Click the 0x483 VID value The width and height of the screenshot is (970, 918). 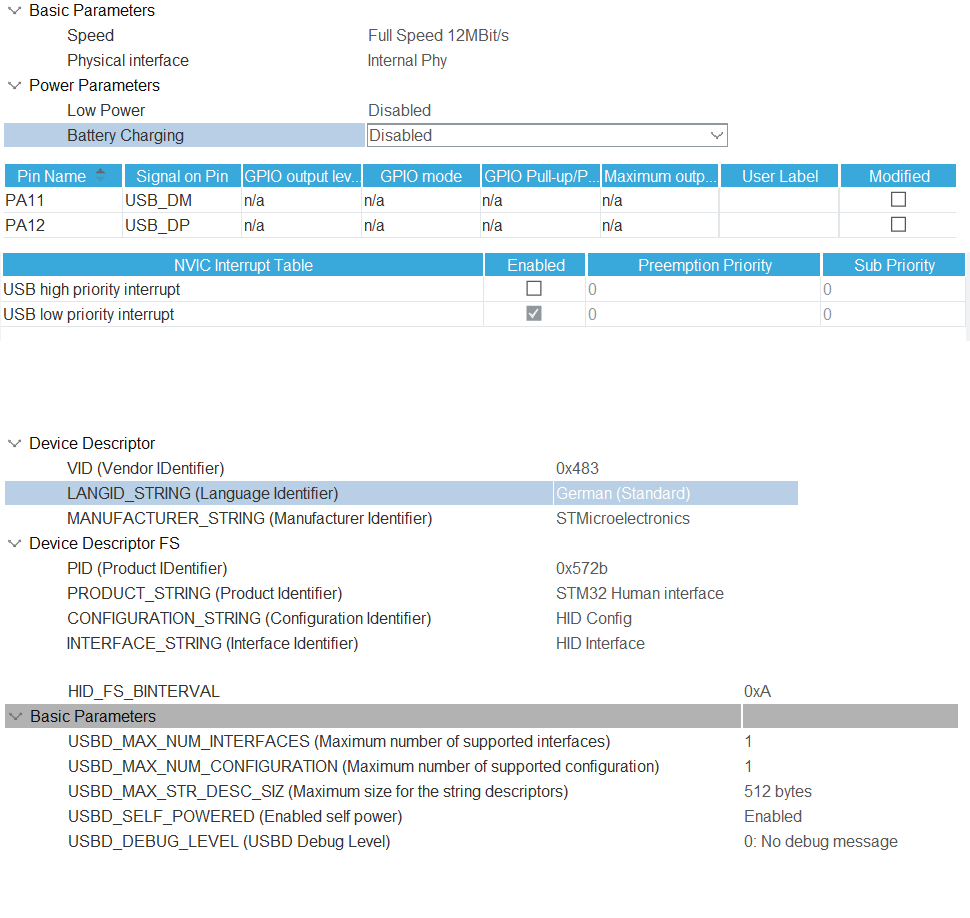(x=577, y=468)
